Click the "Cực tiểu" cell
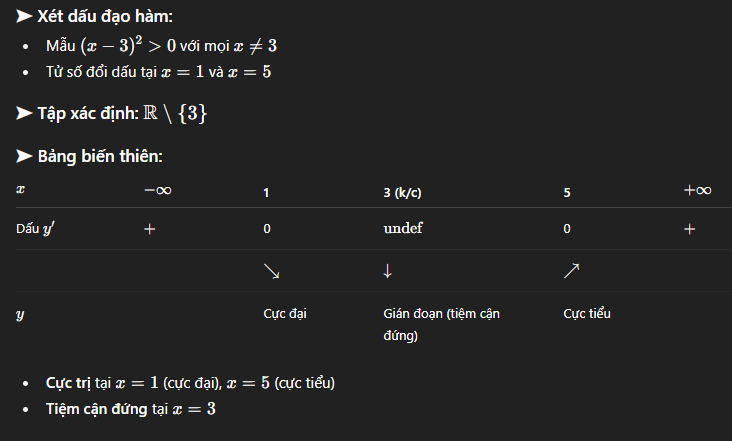Image resolution: width=732 pixels, height=441 pixels. (x=587, y=314)
